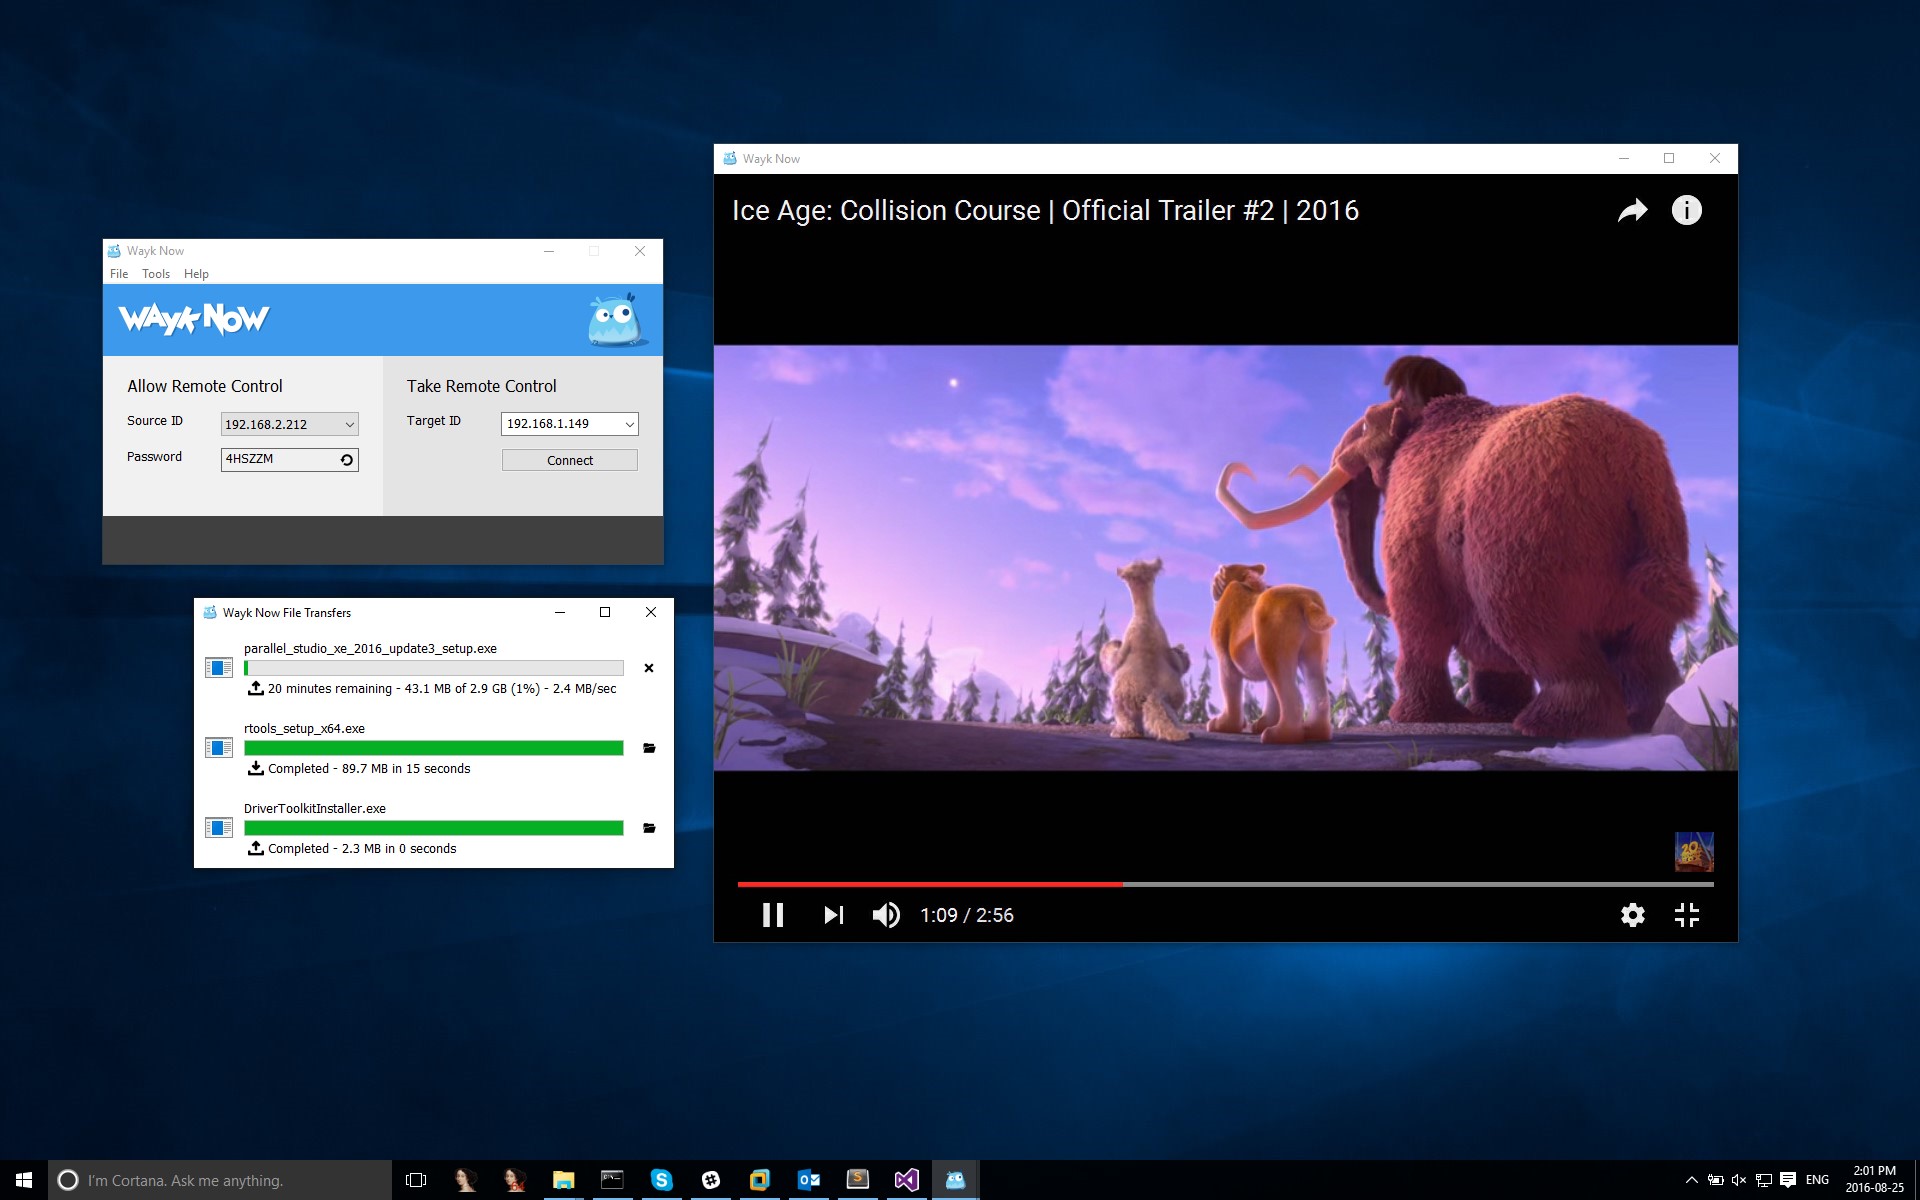Skip to next video

click(833, 915)
